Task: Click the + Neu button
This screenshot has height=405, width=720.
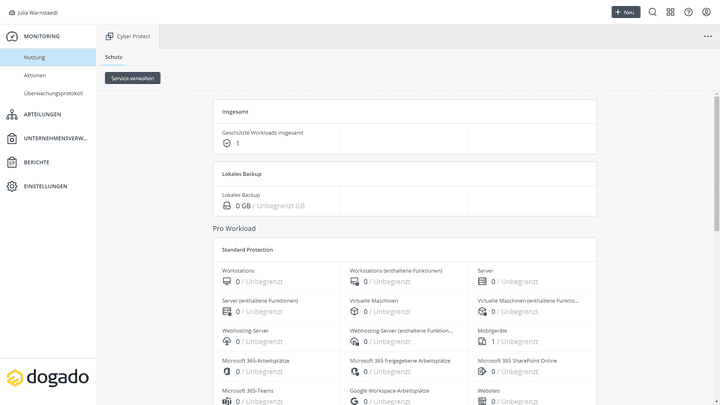Action: pyautogui.click(x=626, y=12)
